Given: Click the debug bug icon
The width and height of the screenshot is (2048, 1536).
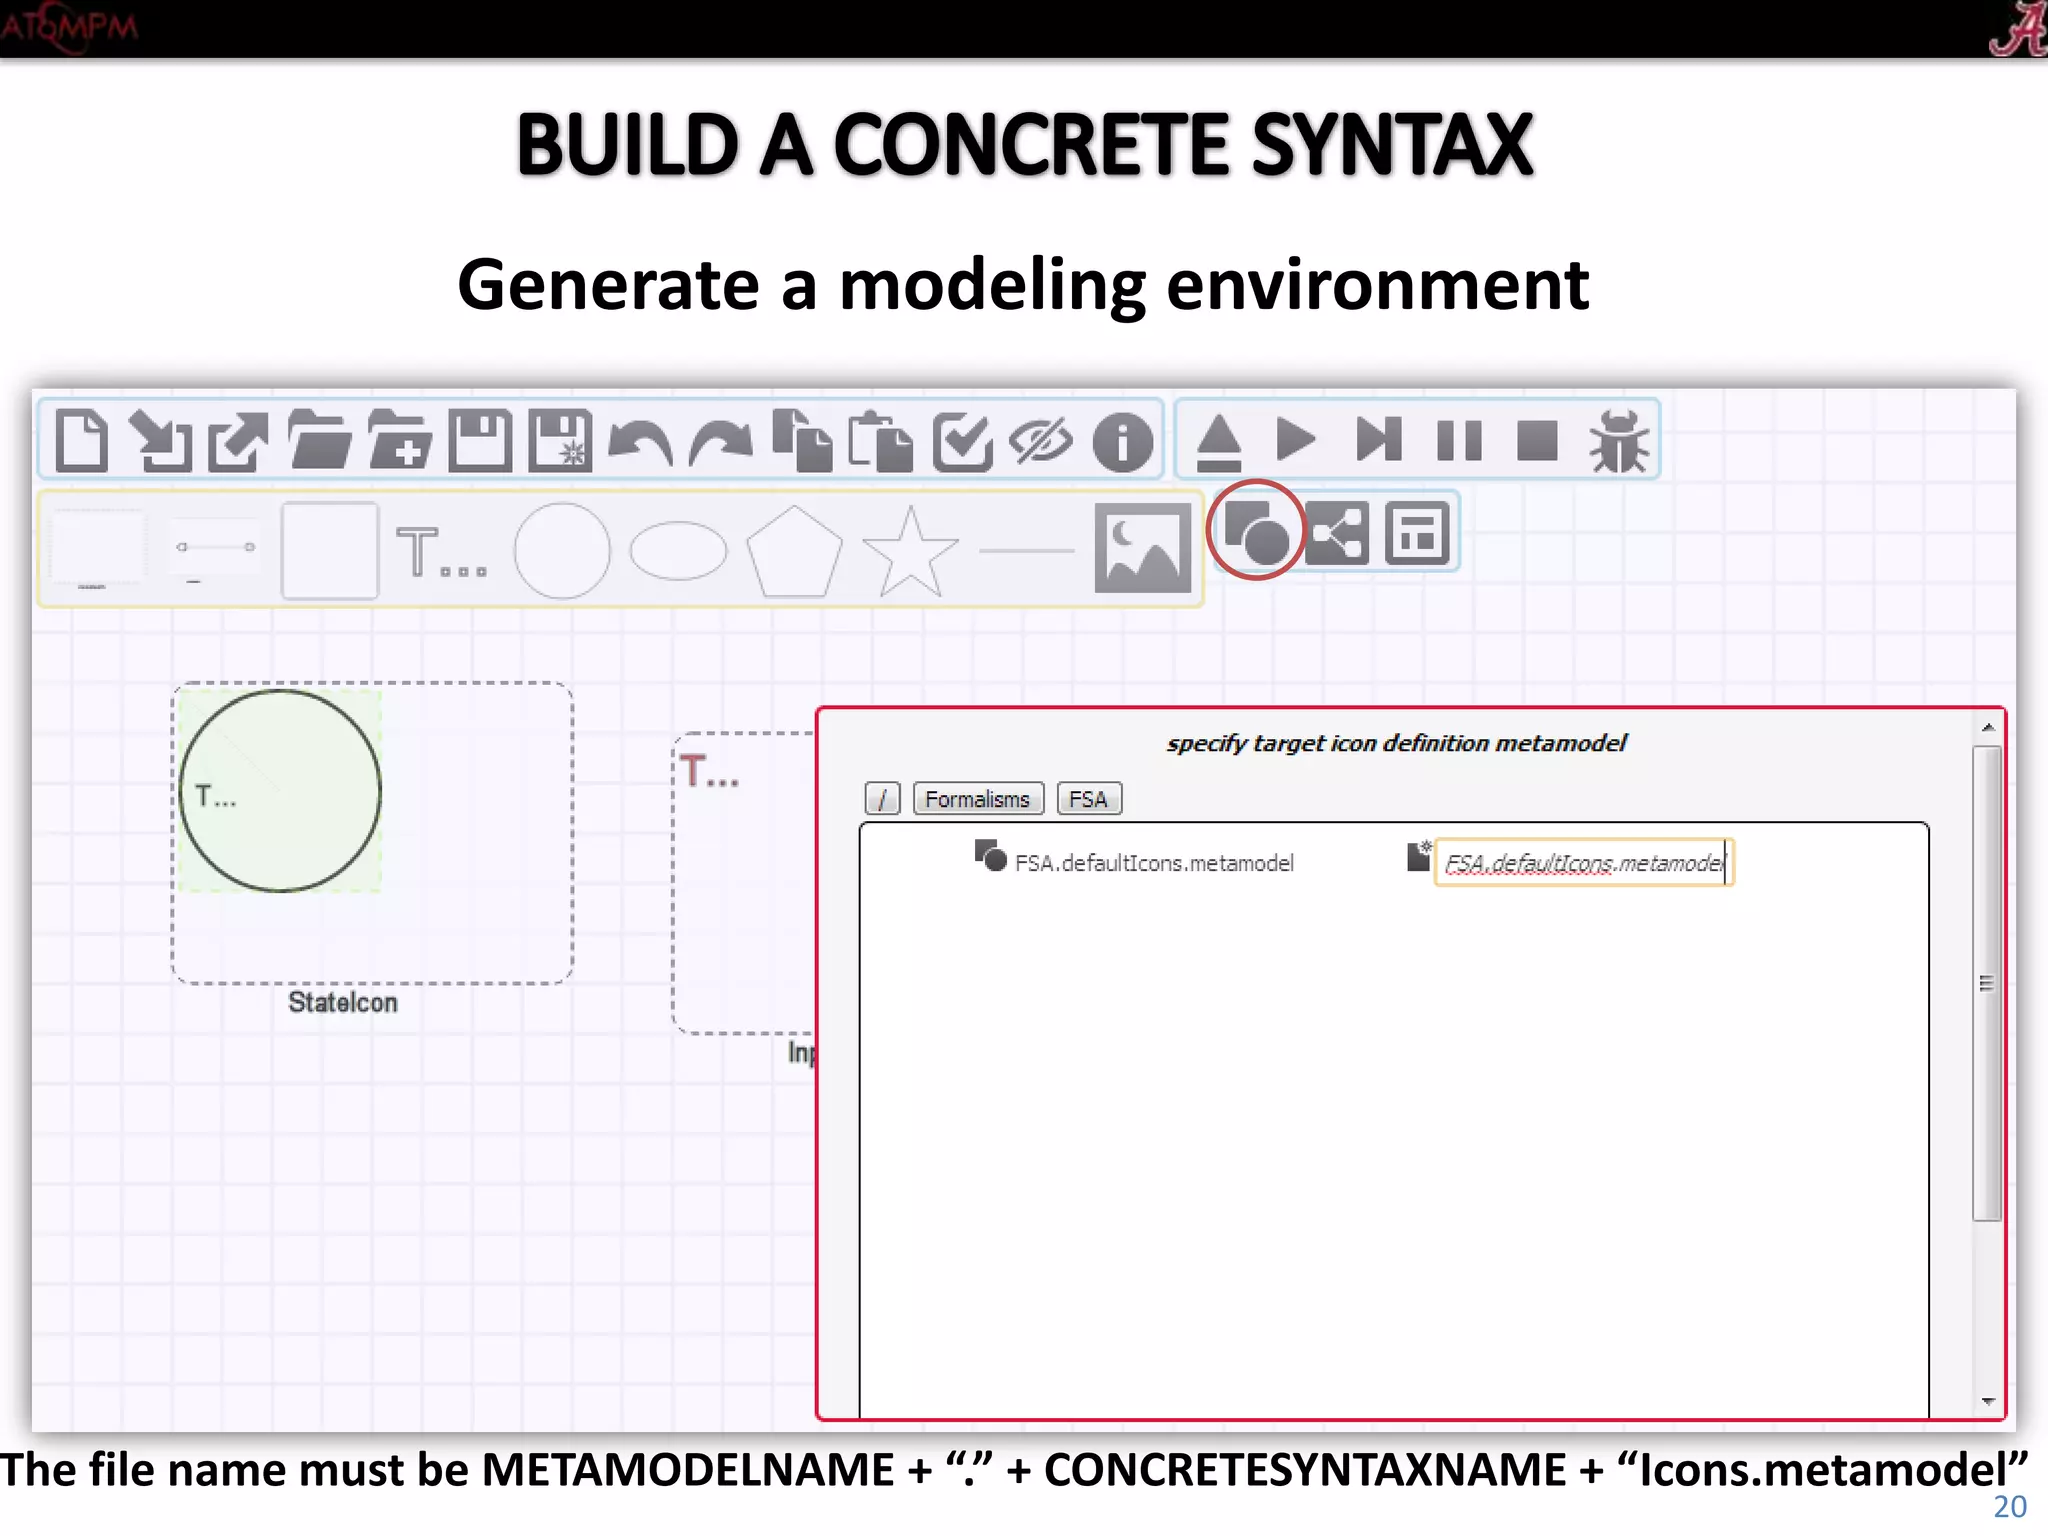Looking at the screenshot, I should pos(1619,440).
